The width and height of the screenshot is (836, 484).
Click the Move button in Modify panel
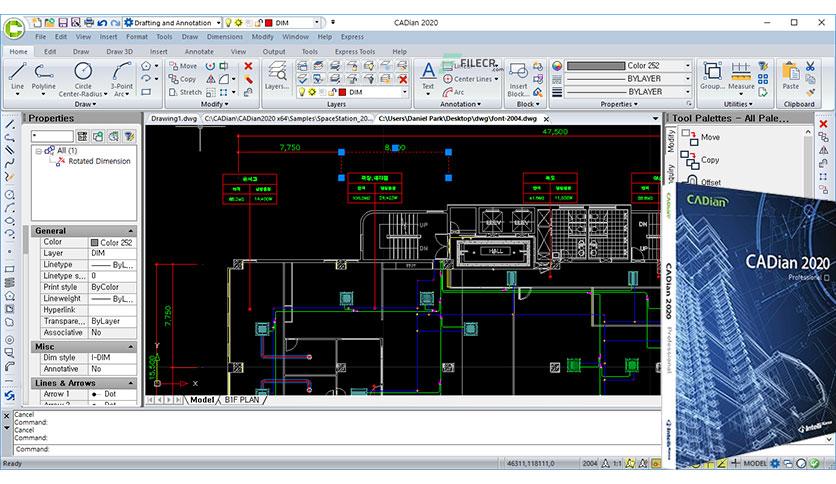183,66
